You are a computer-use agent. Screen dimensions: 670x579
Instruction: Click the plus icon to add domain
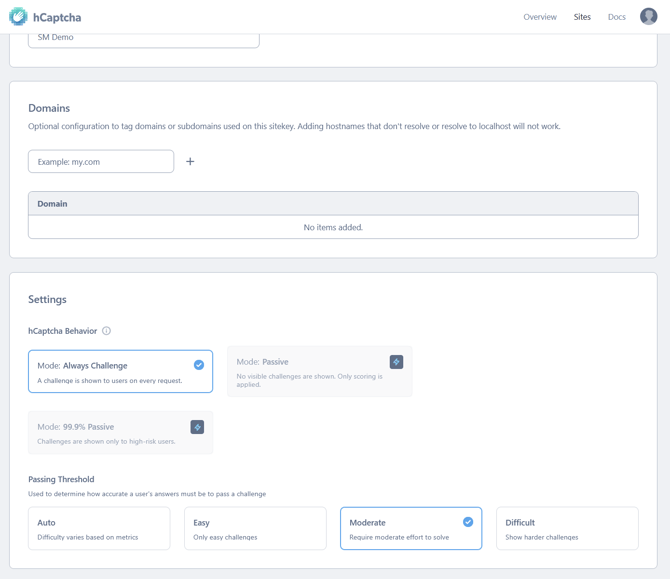(x=190, y=161)
